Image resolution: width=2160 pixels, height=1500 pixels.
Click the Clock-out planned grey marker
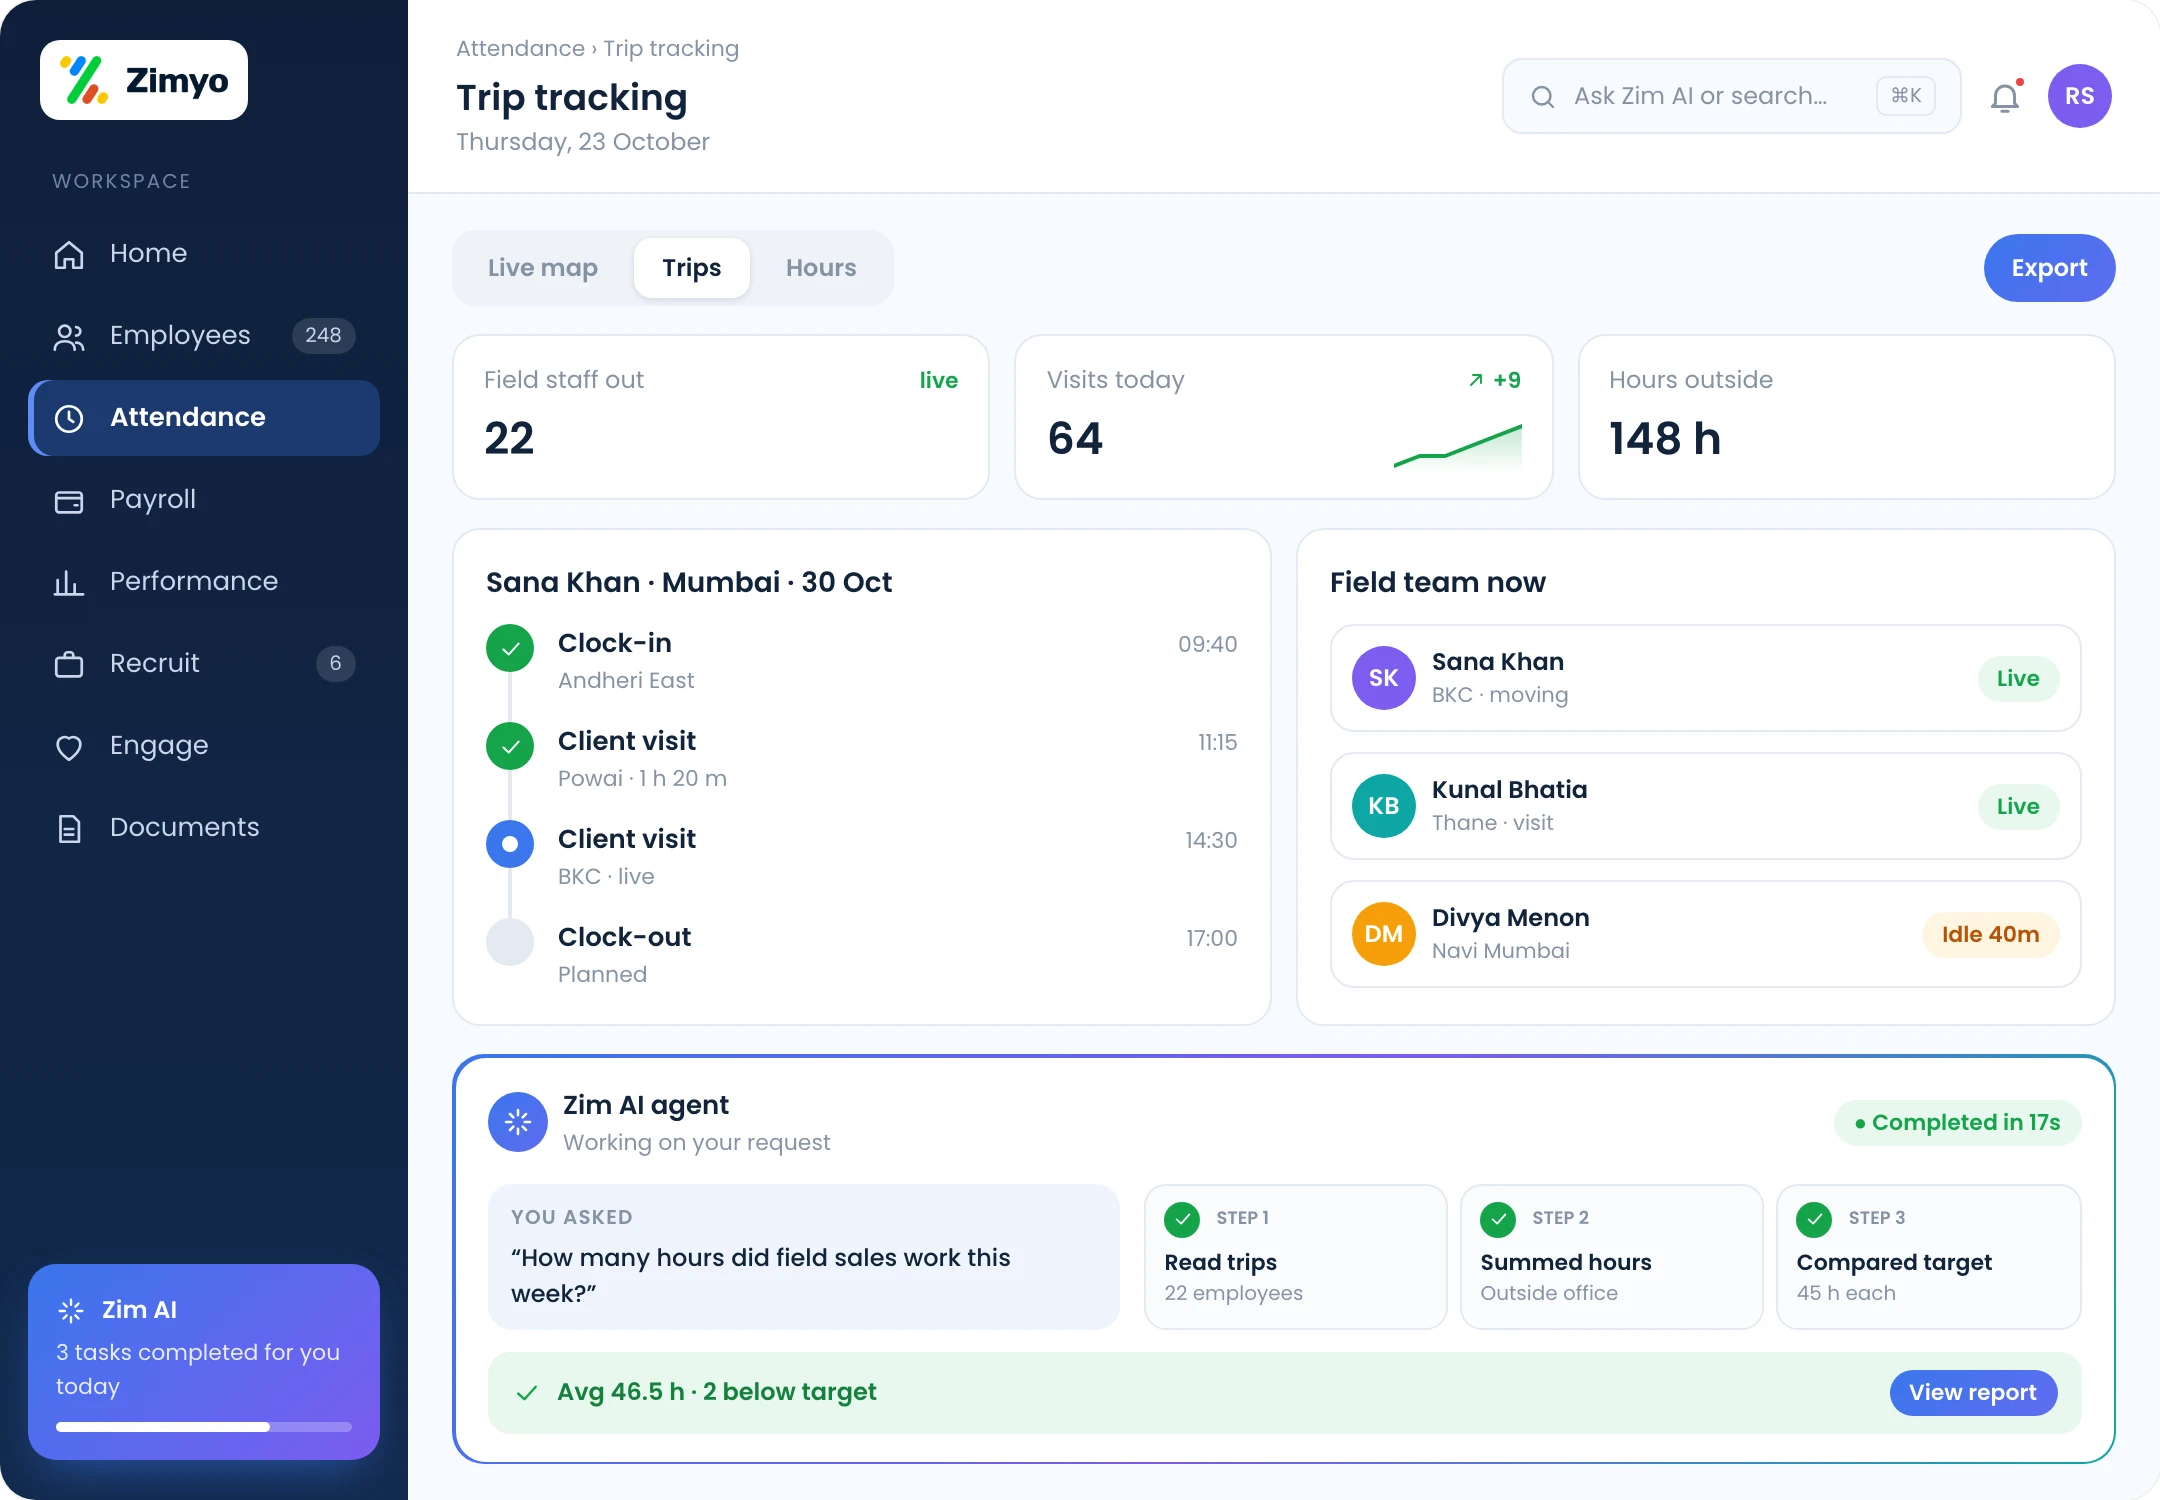click(510, 942)
